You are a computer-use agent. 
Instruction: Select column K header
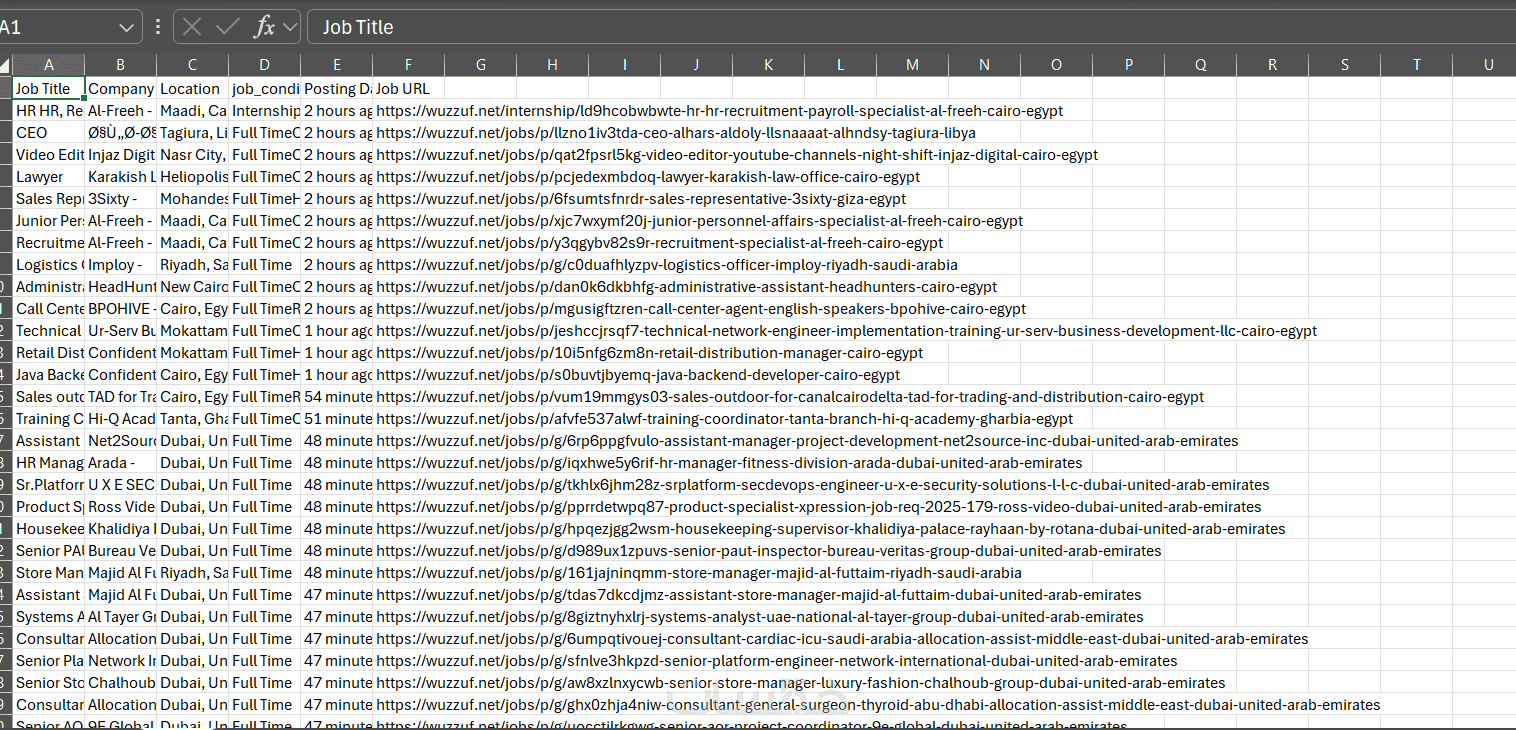[x=769, y=65]
